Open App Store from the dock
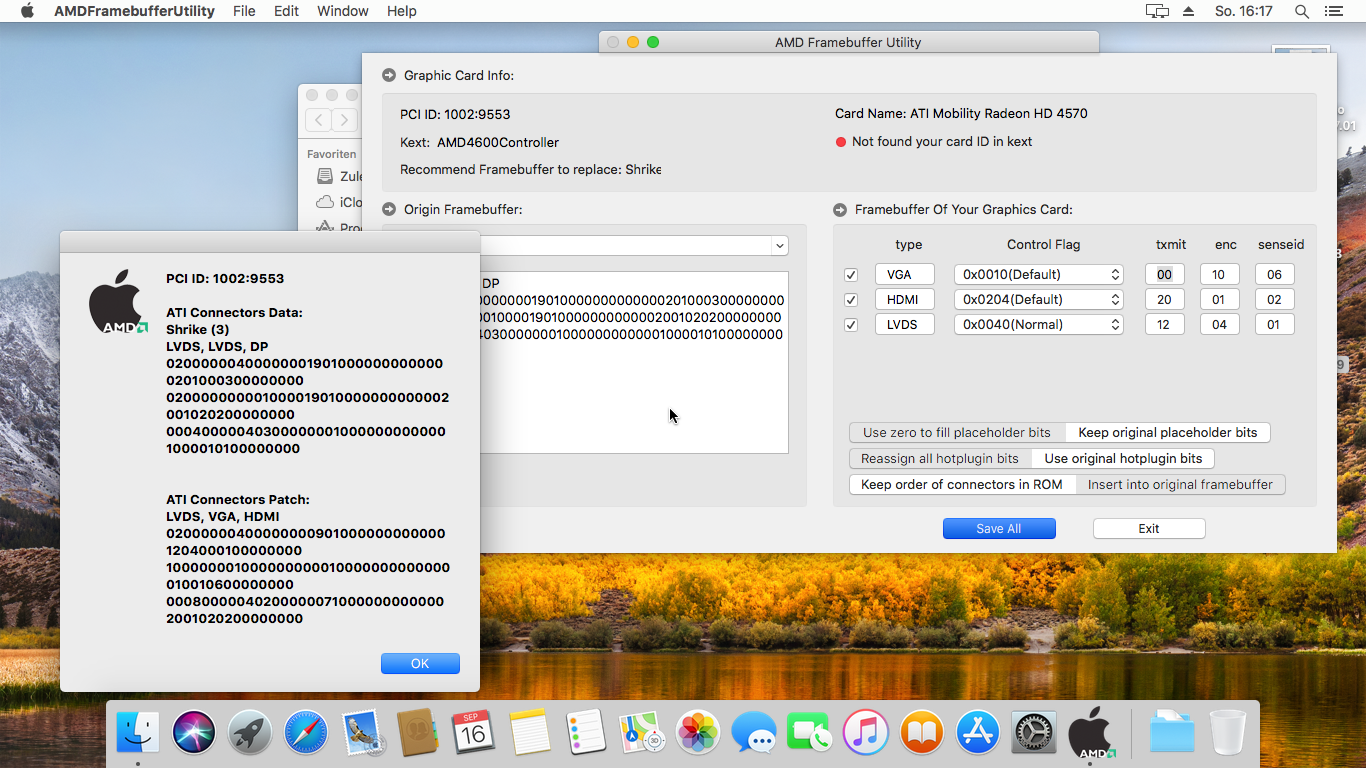The image size is (1366, 768). click(x=978, y=732)
